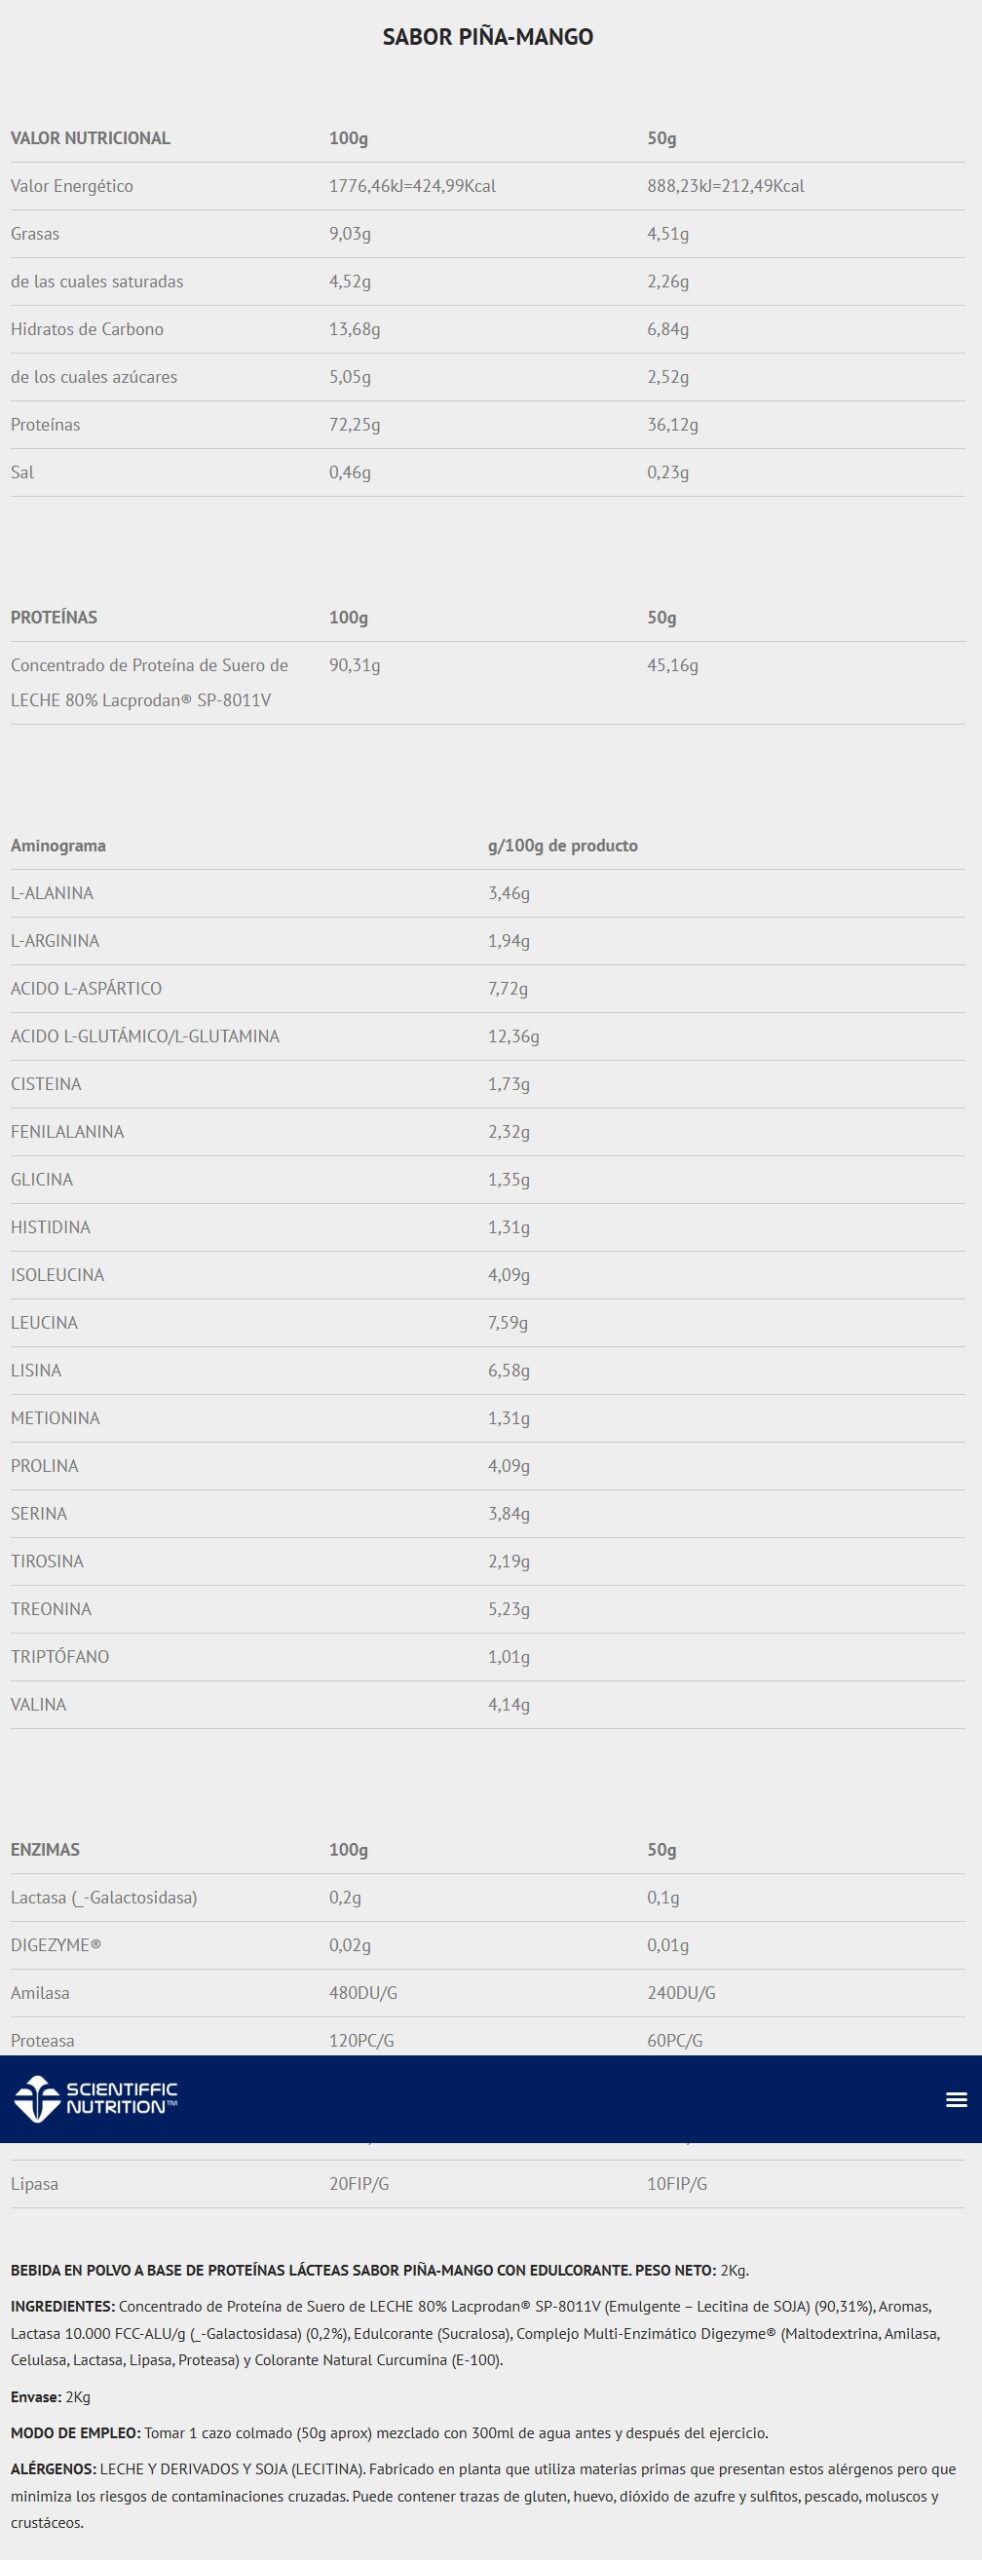Screen dimensions: 982x2560
Task: Select the ALÉRGENOS label
Action: coord(53,2468)
